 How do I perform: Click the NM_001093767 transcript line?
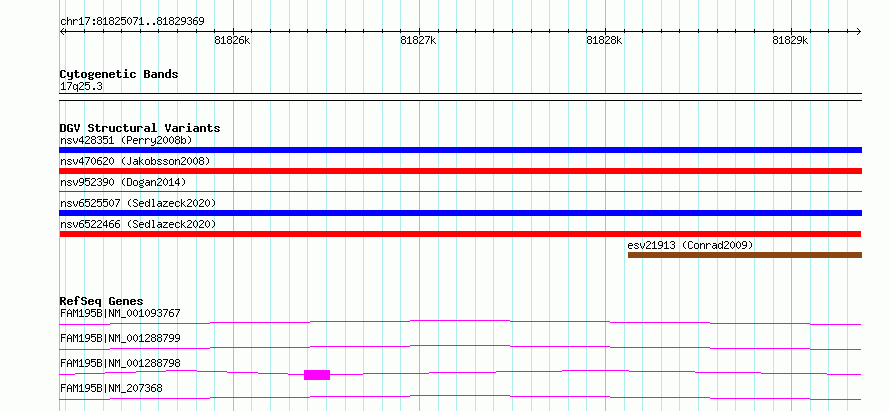click(460, 322)
